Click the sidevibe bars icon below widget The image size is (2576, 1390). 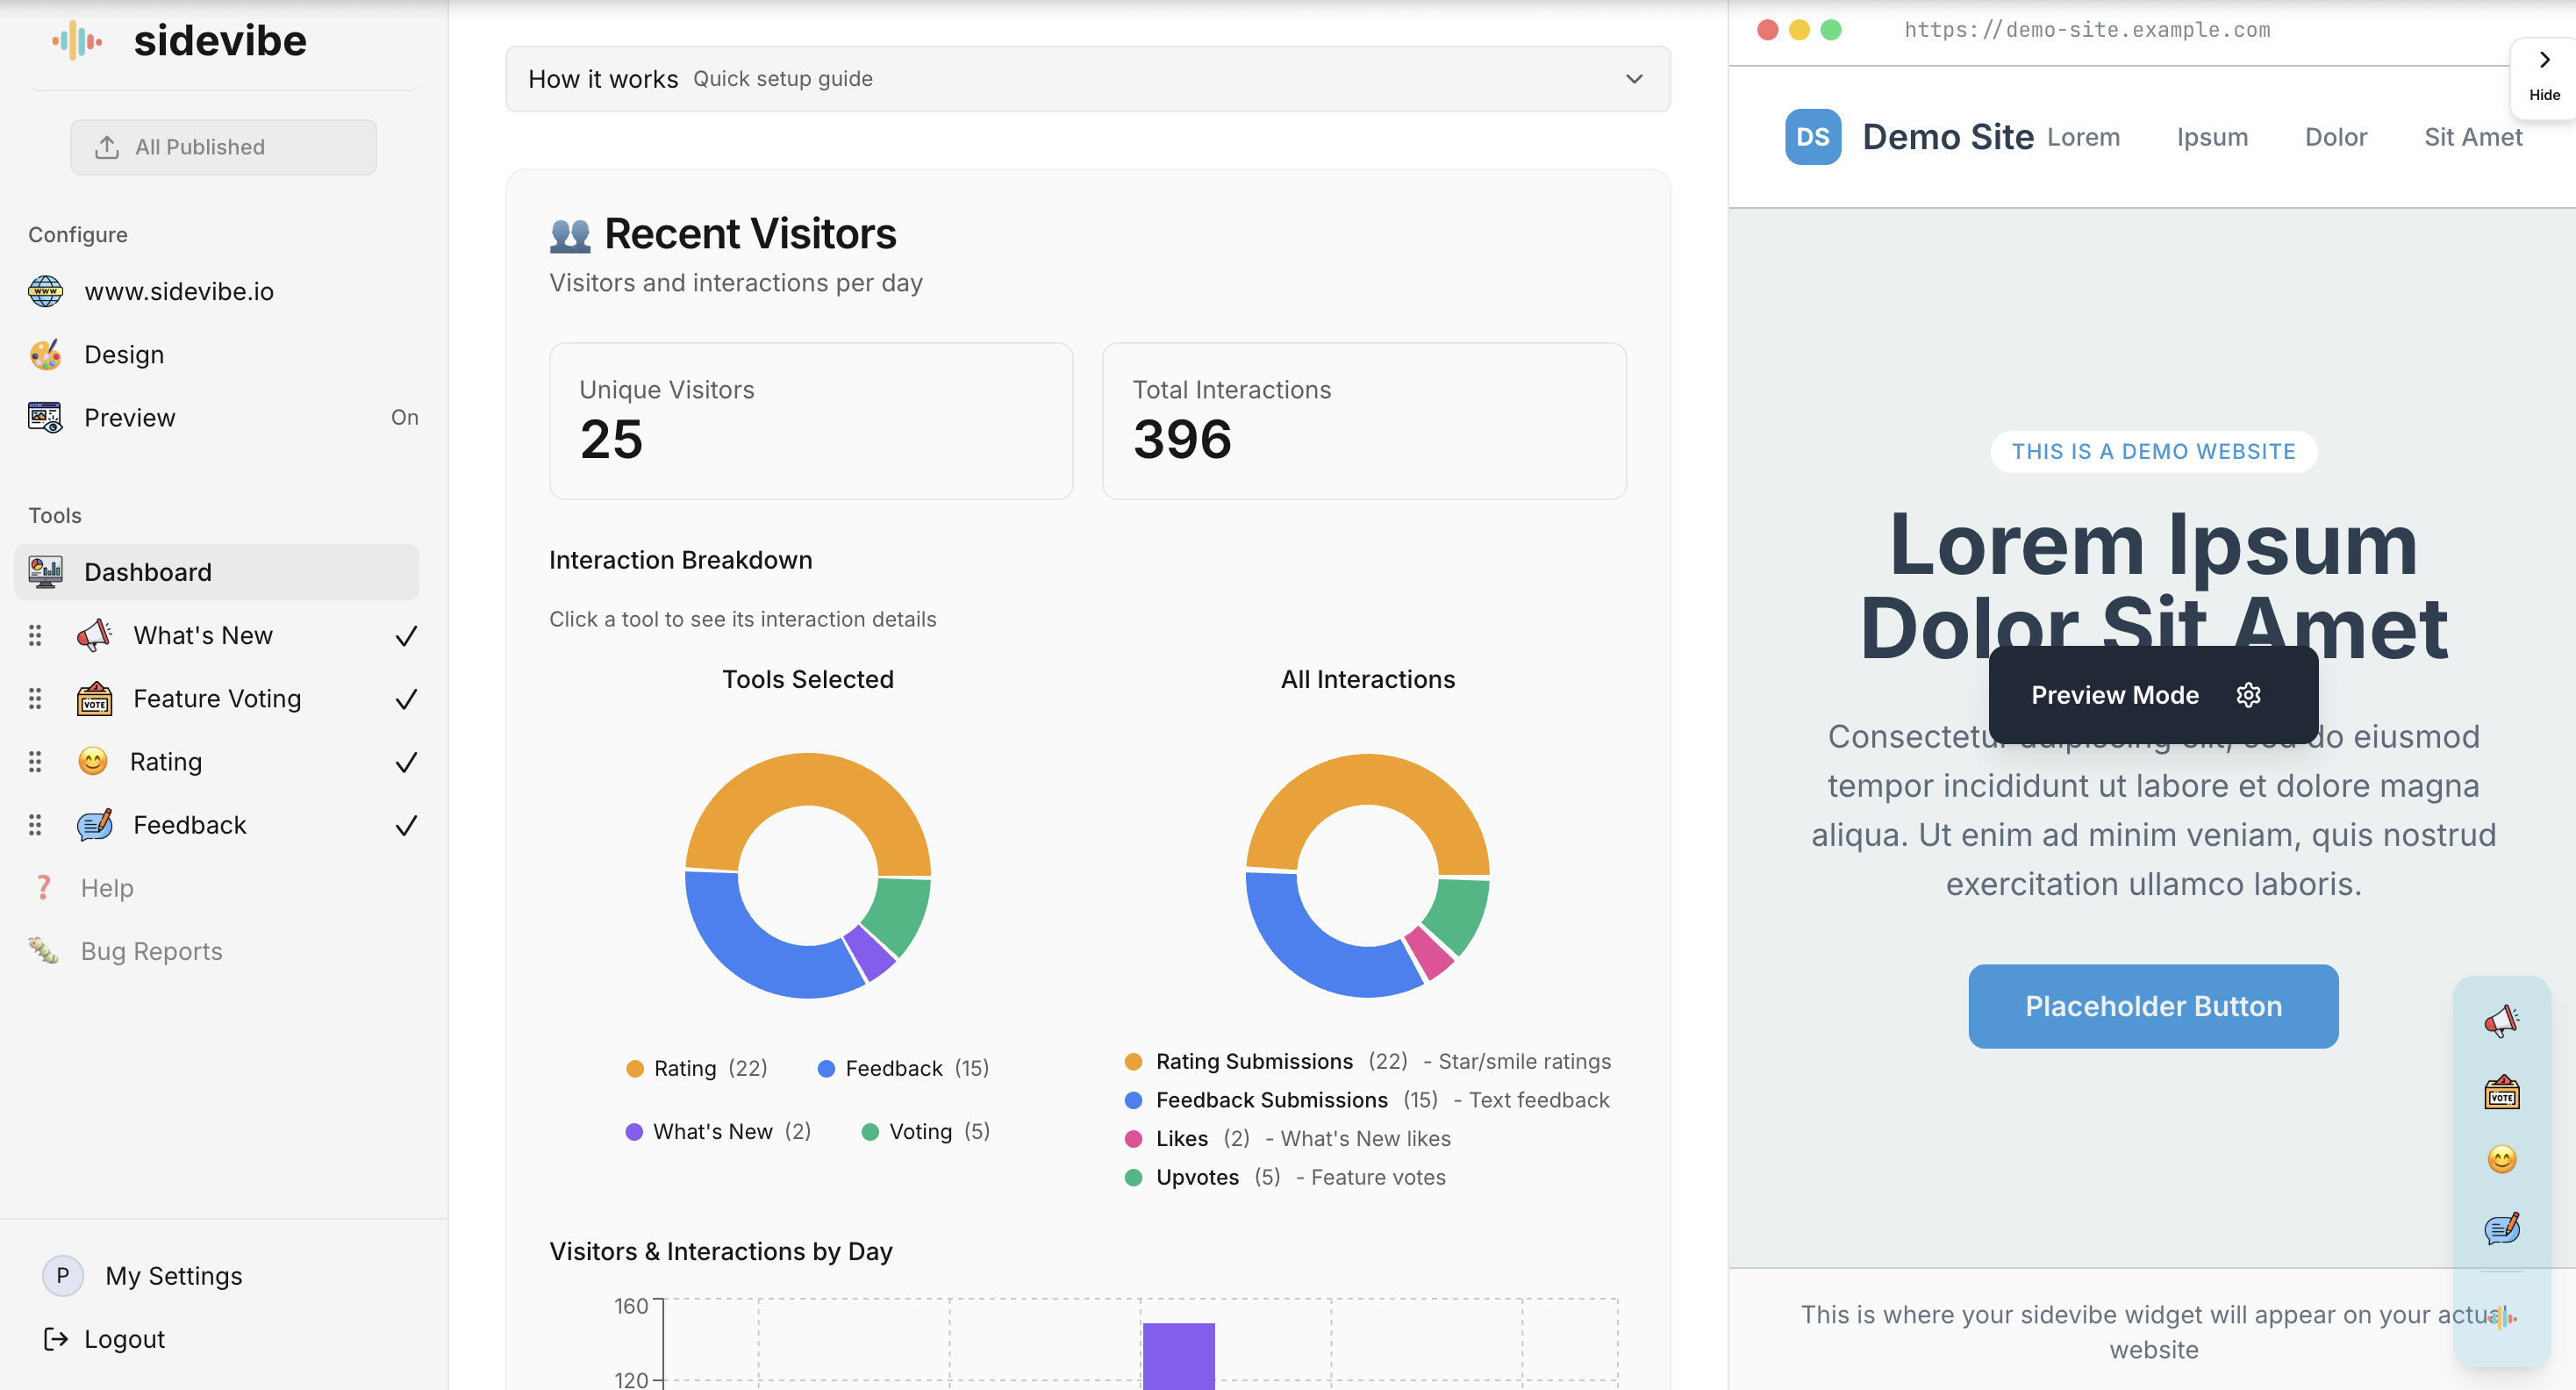2501,1318
